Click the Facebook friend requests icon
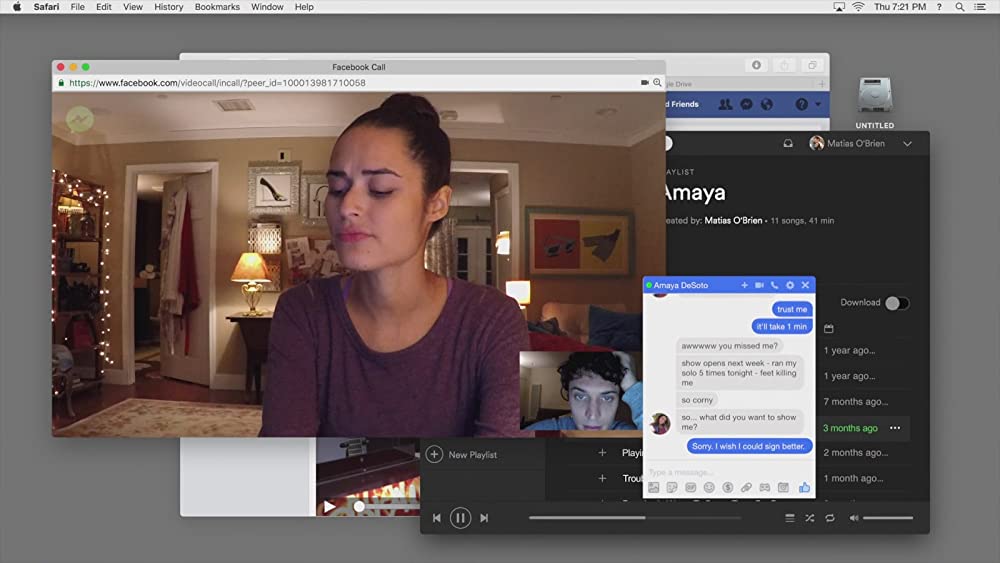This screenshot has width=1000, height=563. click(x=724, y=104)
